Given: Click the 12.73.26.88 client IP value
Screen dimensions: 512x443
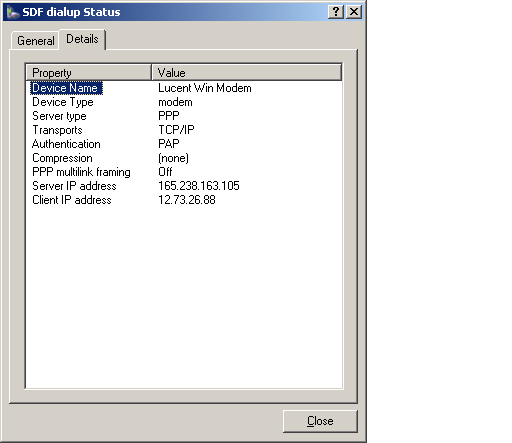Looking at the screenshot, I should coord(187,200).
